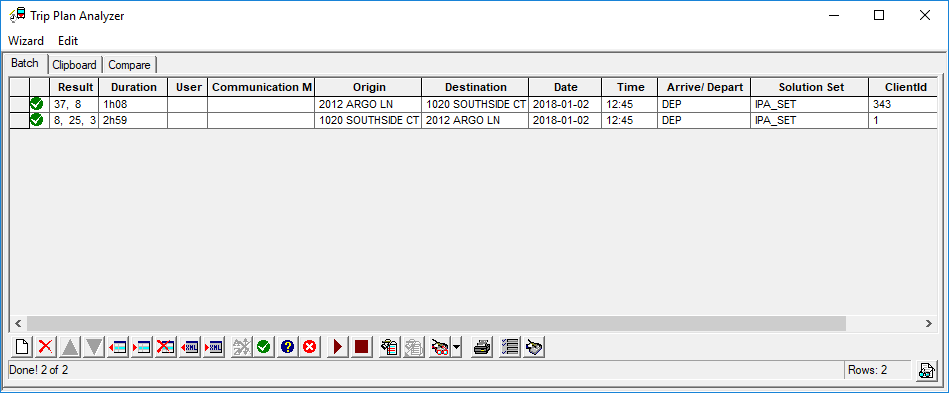Select the ClientId cell showing 343
This screenshot has height=393, width=949.
coord(903,104)
